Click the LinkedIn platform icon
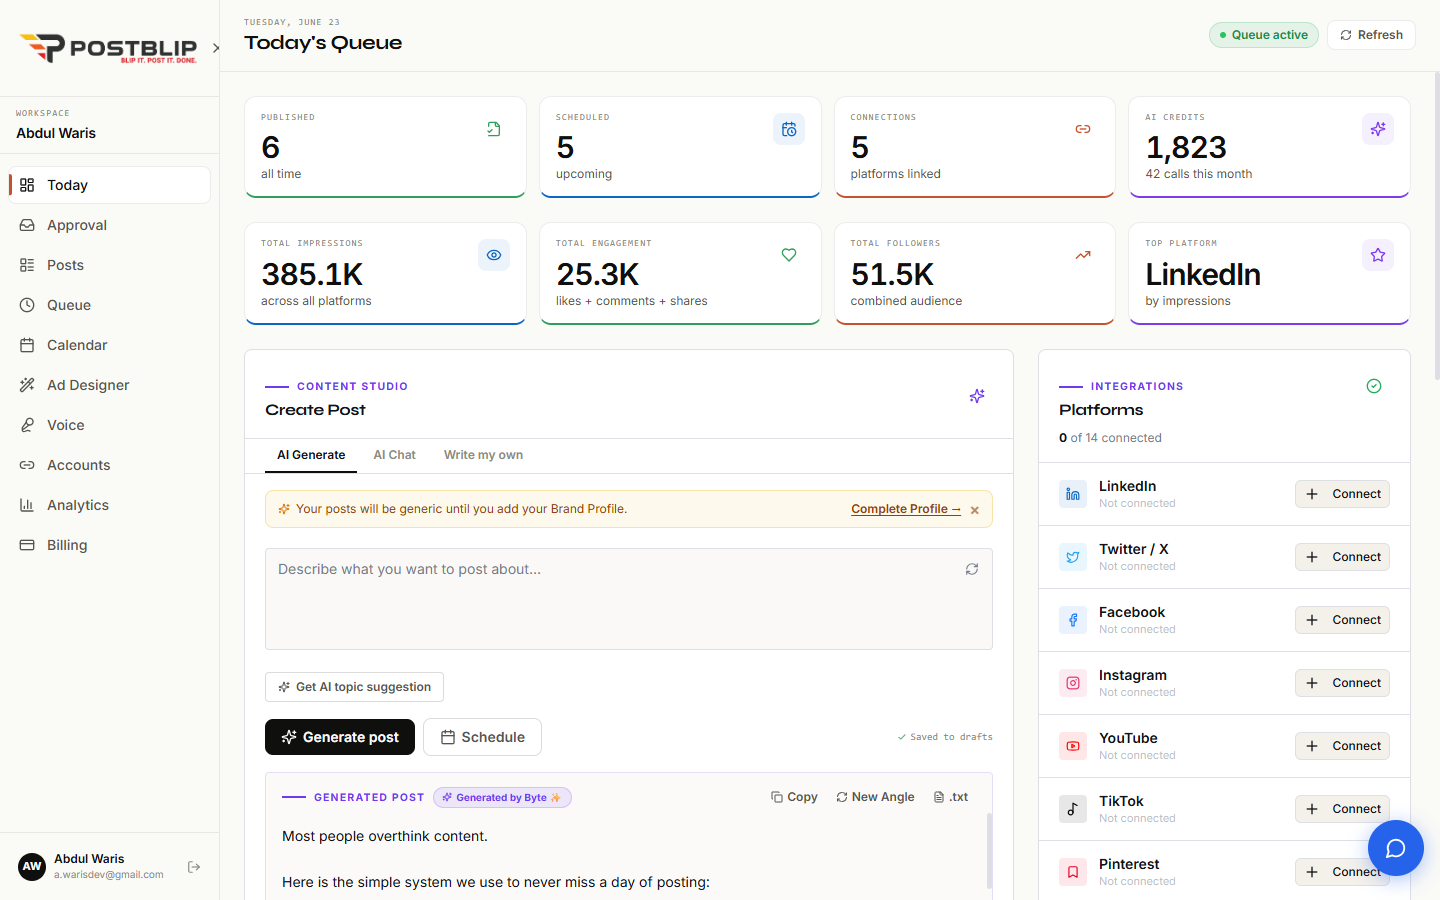The height and width of the screenshot is (900, 1440). [1073, 494]
